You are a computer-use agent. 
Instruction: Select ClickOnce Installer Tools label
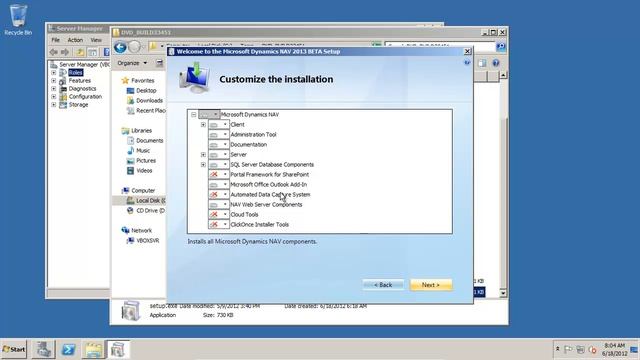point(260,224)
